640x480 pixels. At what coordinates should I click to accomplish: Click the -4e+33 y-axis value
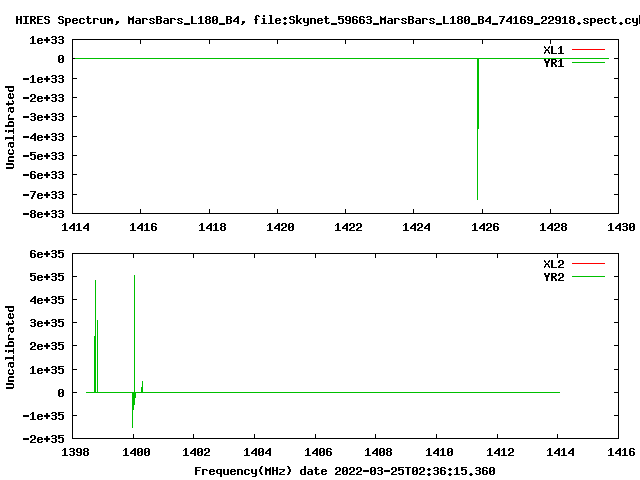point(43,137)
